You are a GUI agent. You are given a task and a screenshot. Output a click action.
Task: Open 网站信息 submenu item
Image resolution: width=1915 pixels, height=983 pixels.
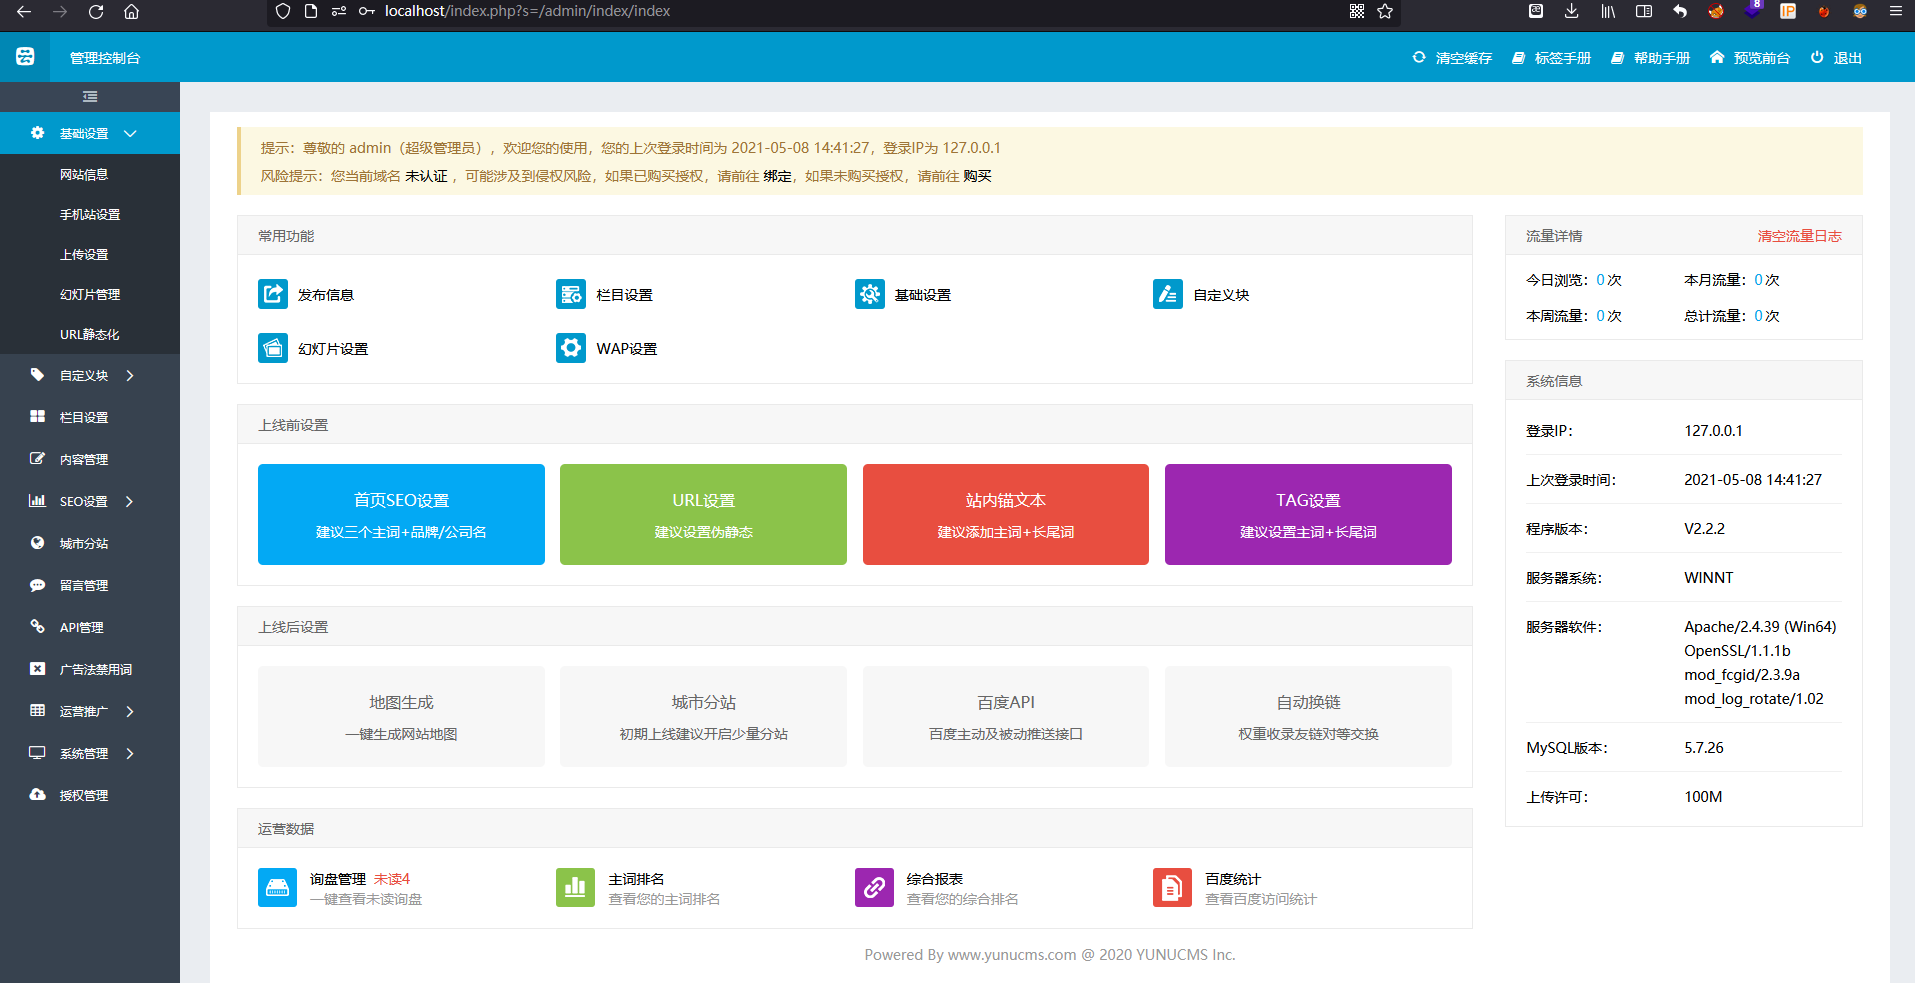tap(84, 174)
